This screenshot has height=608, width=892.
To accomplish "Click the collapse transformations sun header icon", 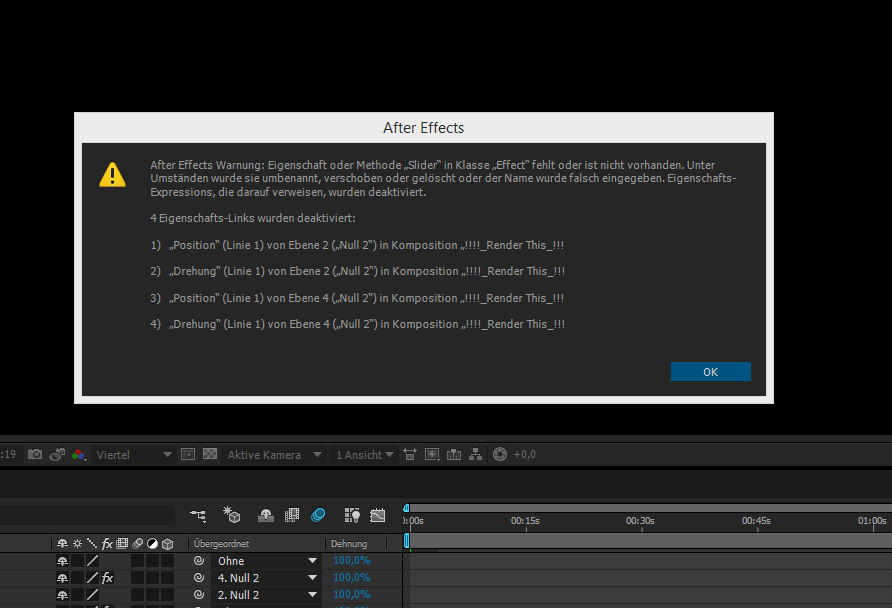I will (x=77, y=544).
